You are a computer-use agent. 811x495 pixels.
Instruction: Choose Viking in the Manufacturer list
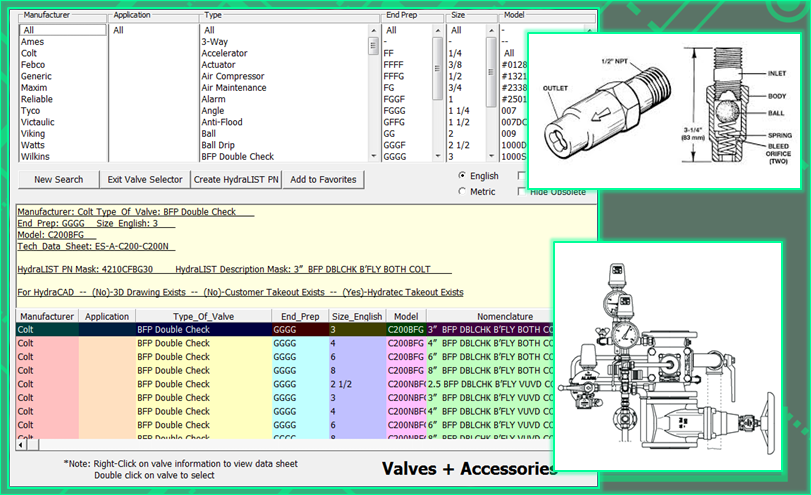33,132
